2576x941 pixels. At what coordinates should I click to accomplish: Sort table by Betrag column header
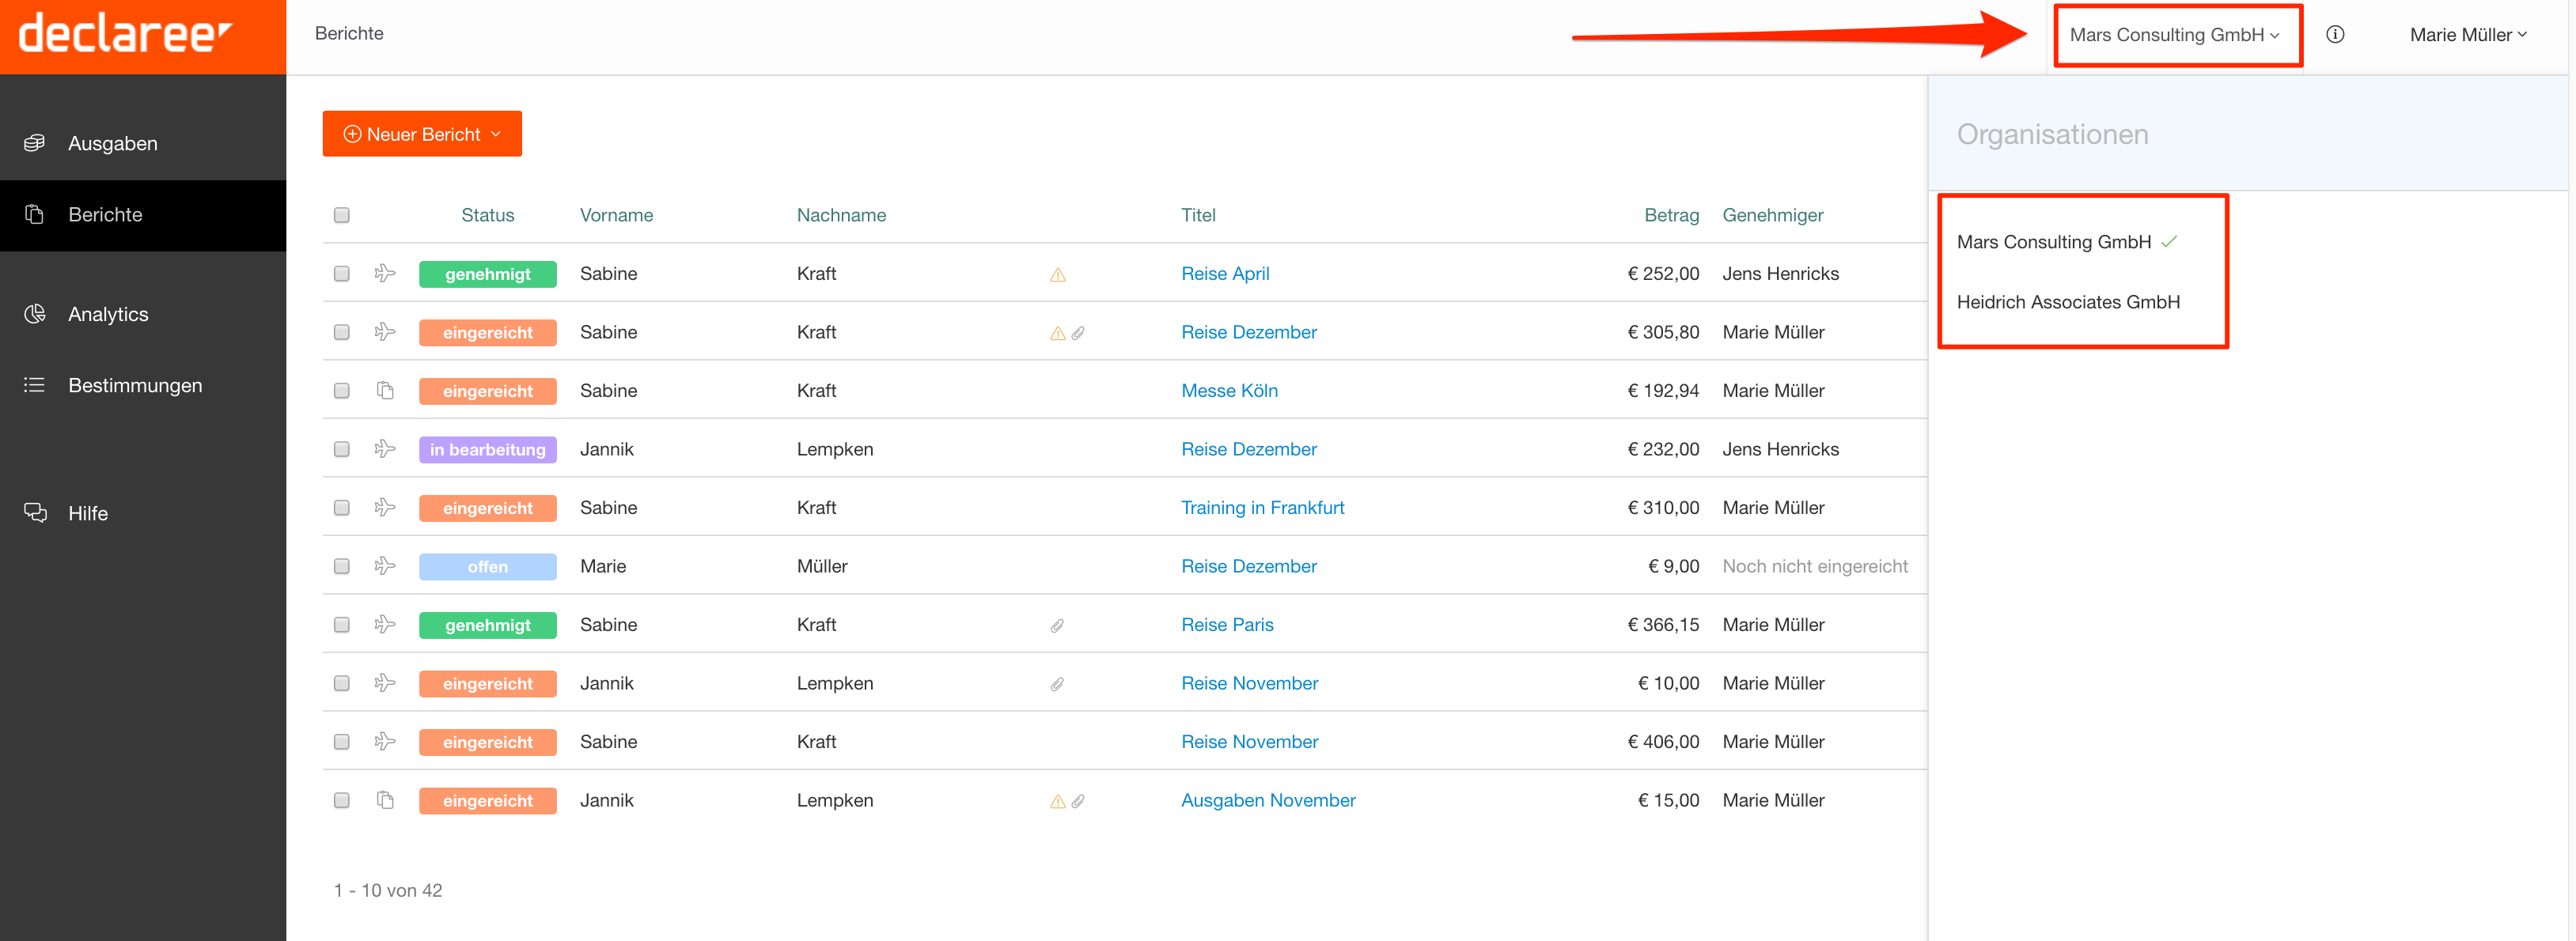(x=1671, y=215)
